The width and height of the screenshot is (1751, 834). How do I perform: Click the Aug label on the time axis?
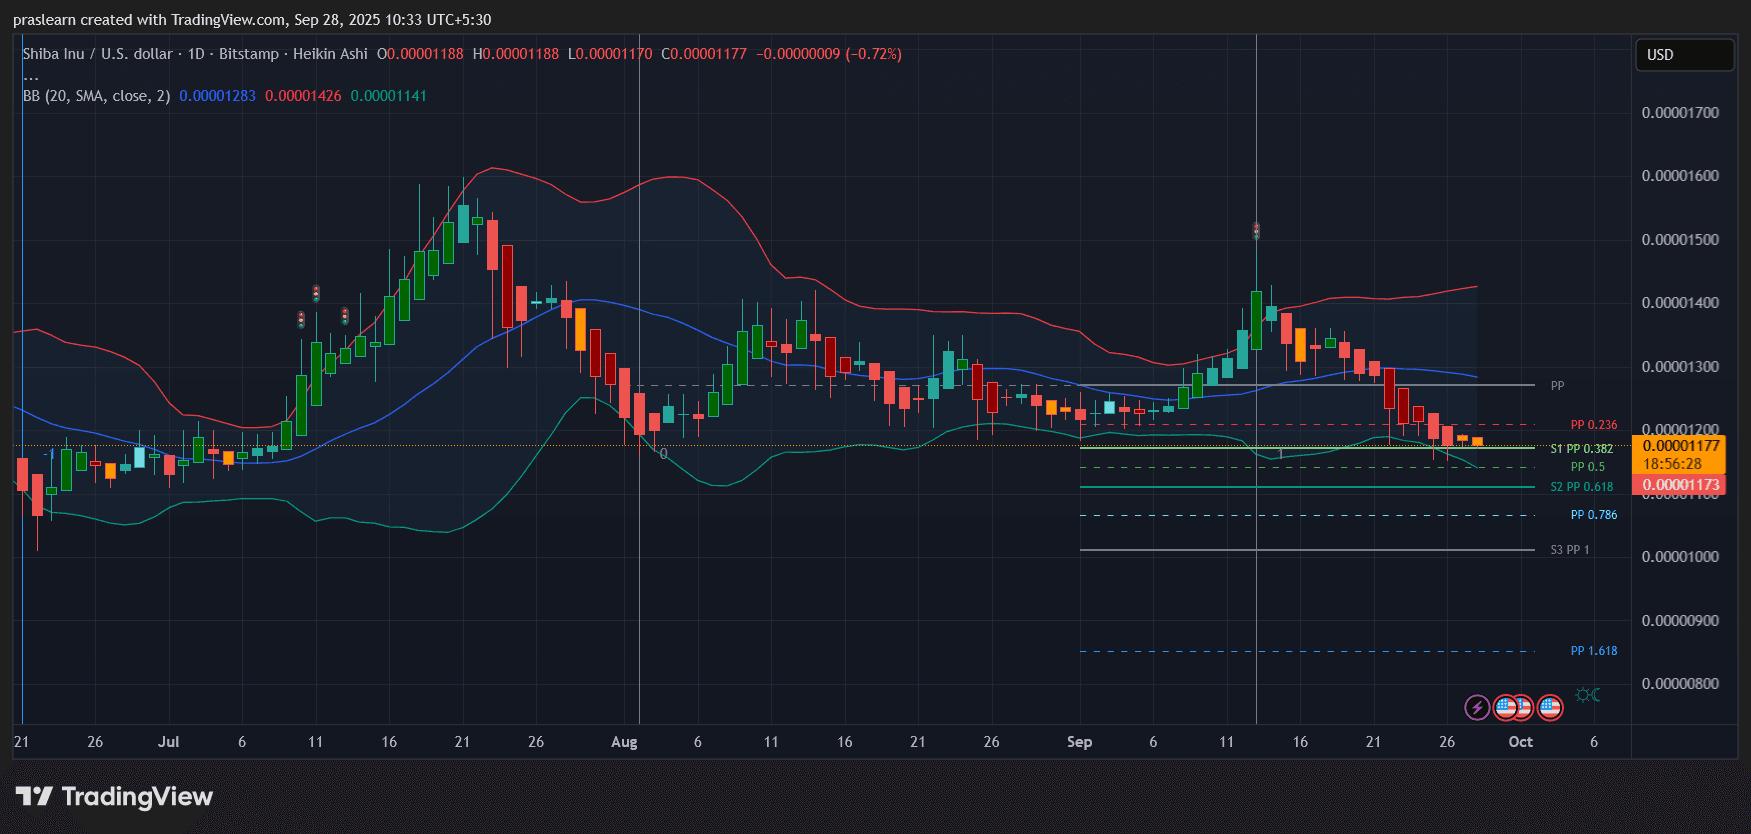click(624, 742)
